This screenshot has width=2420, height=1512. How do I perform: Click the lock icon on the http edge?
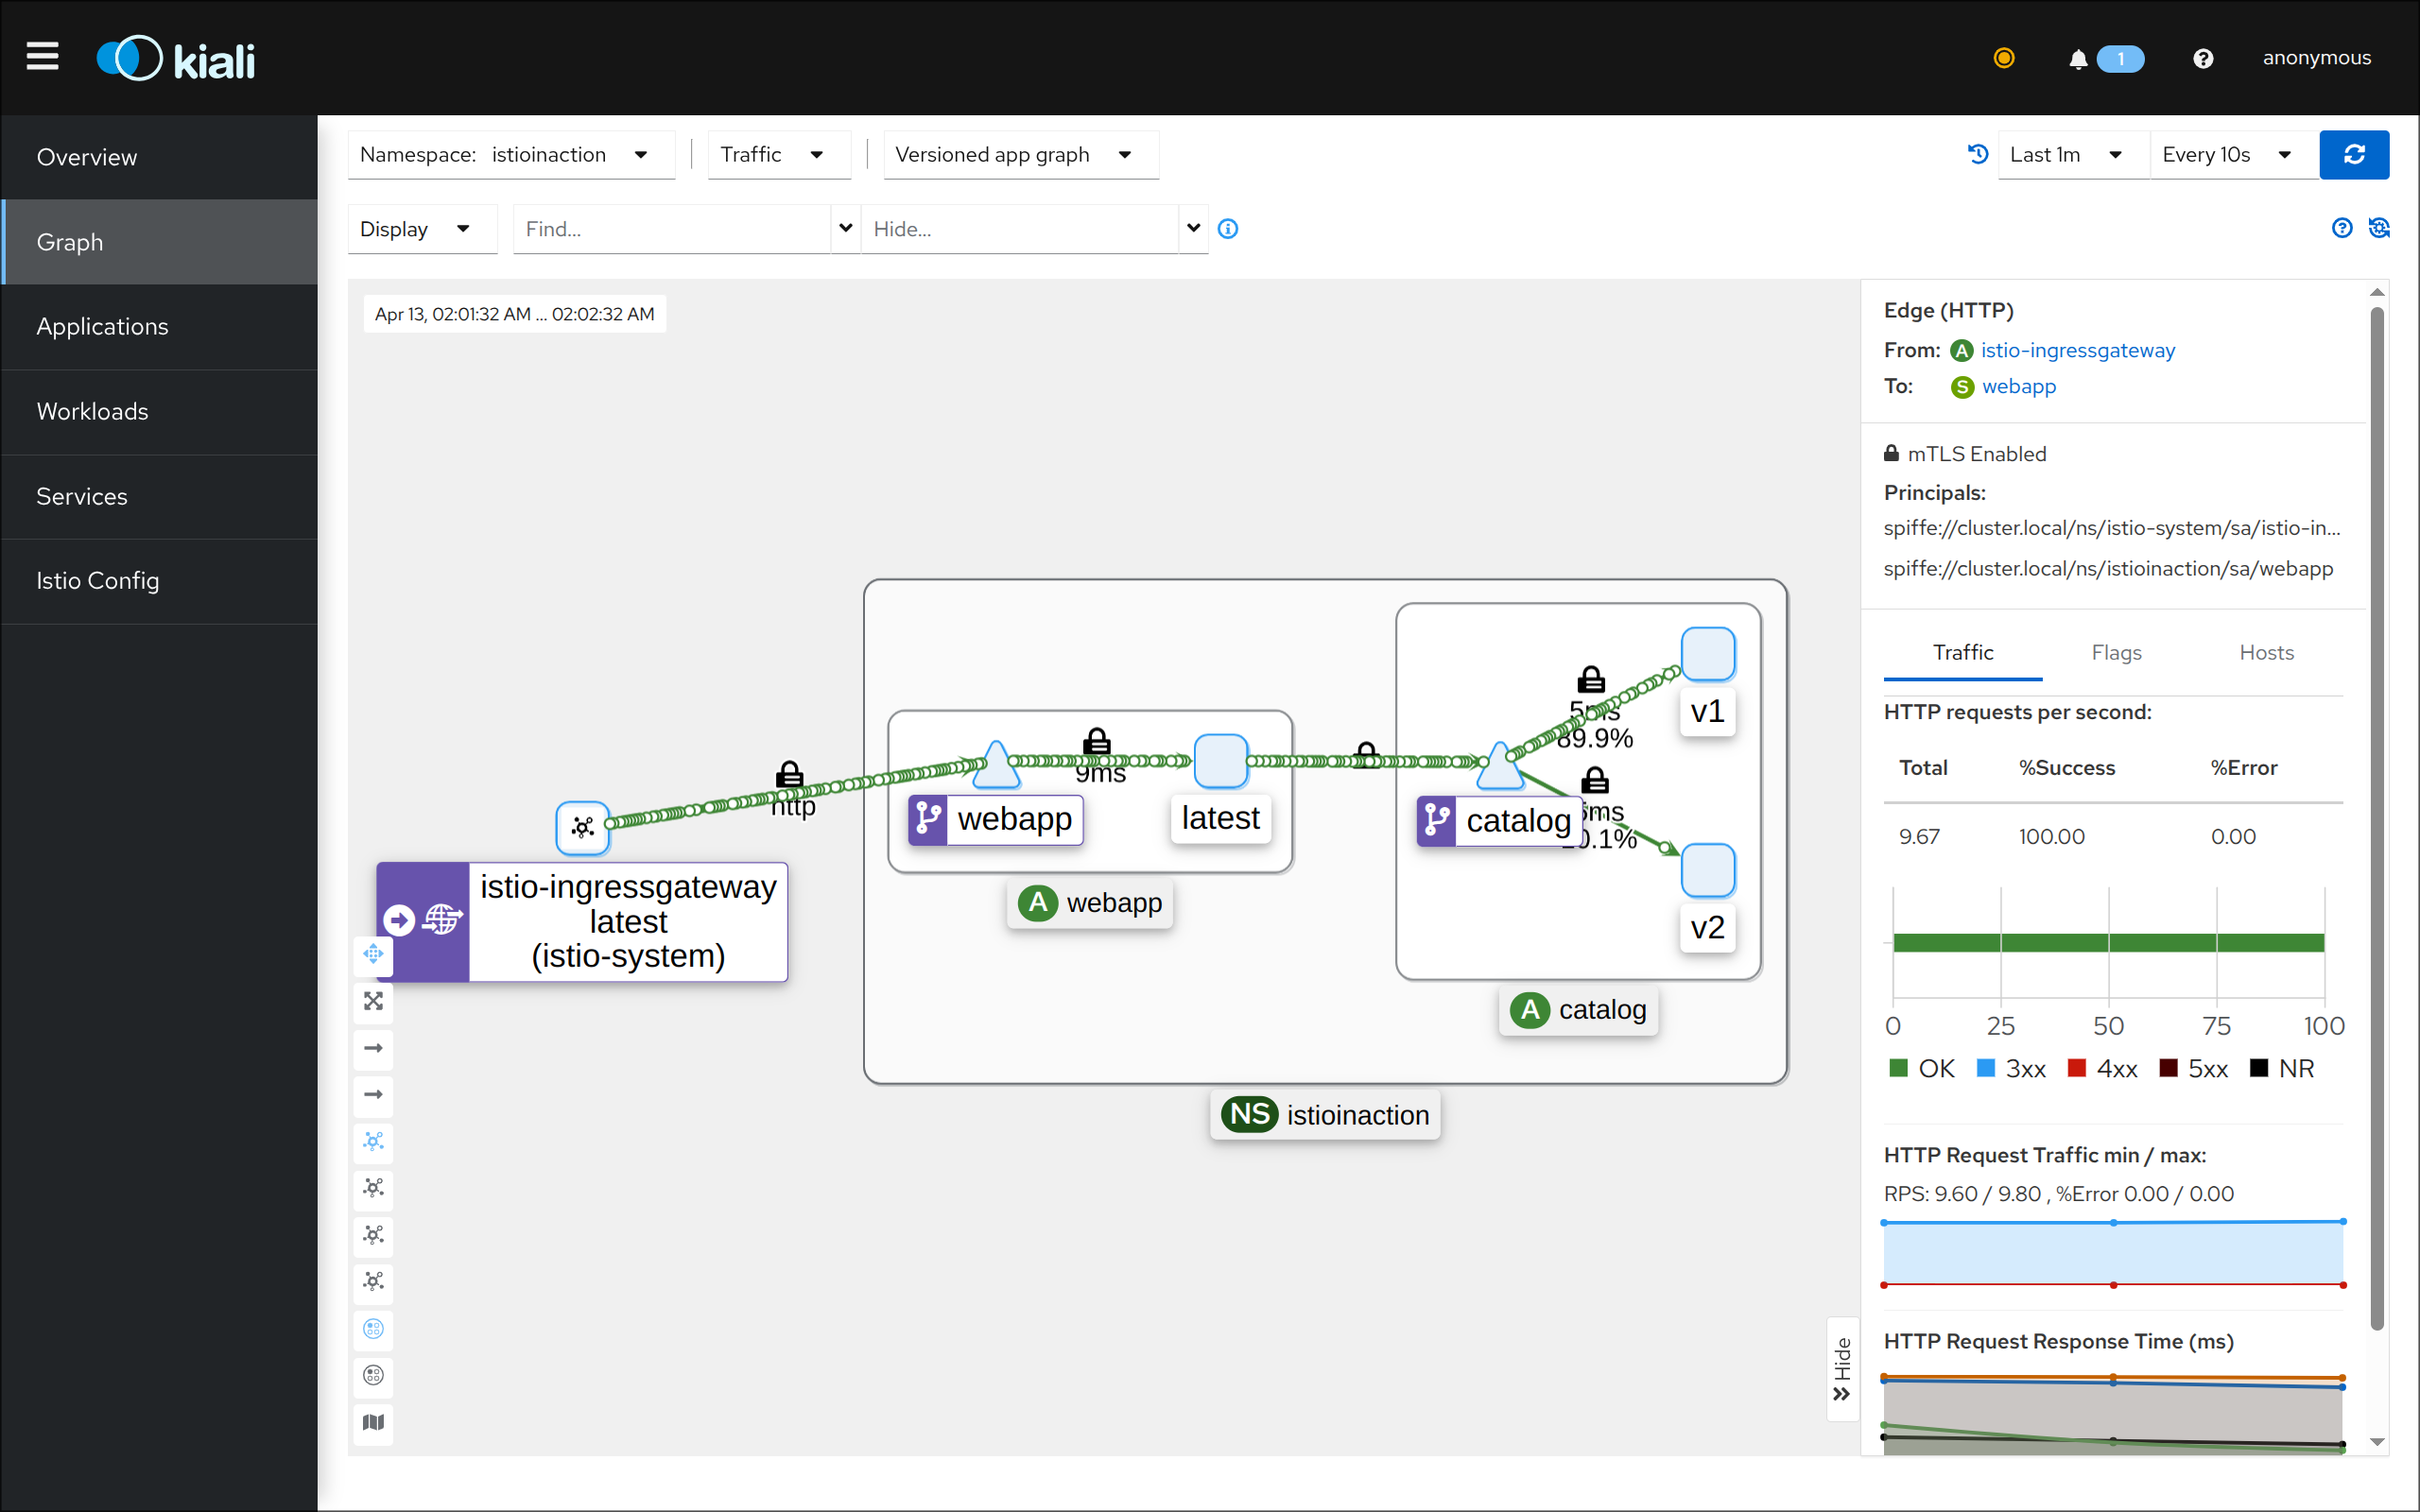tap(789, 774)
